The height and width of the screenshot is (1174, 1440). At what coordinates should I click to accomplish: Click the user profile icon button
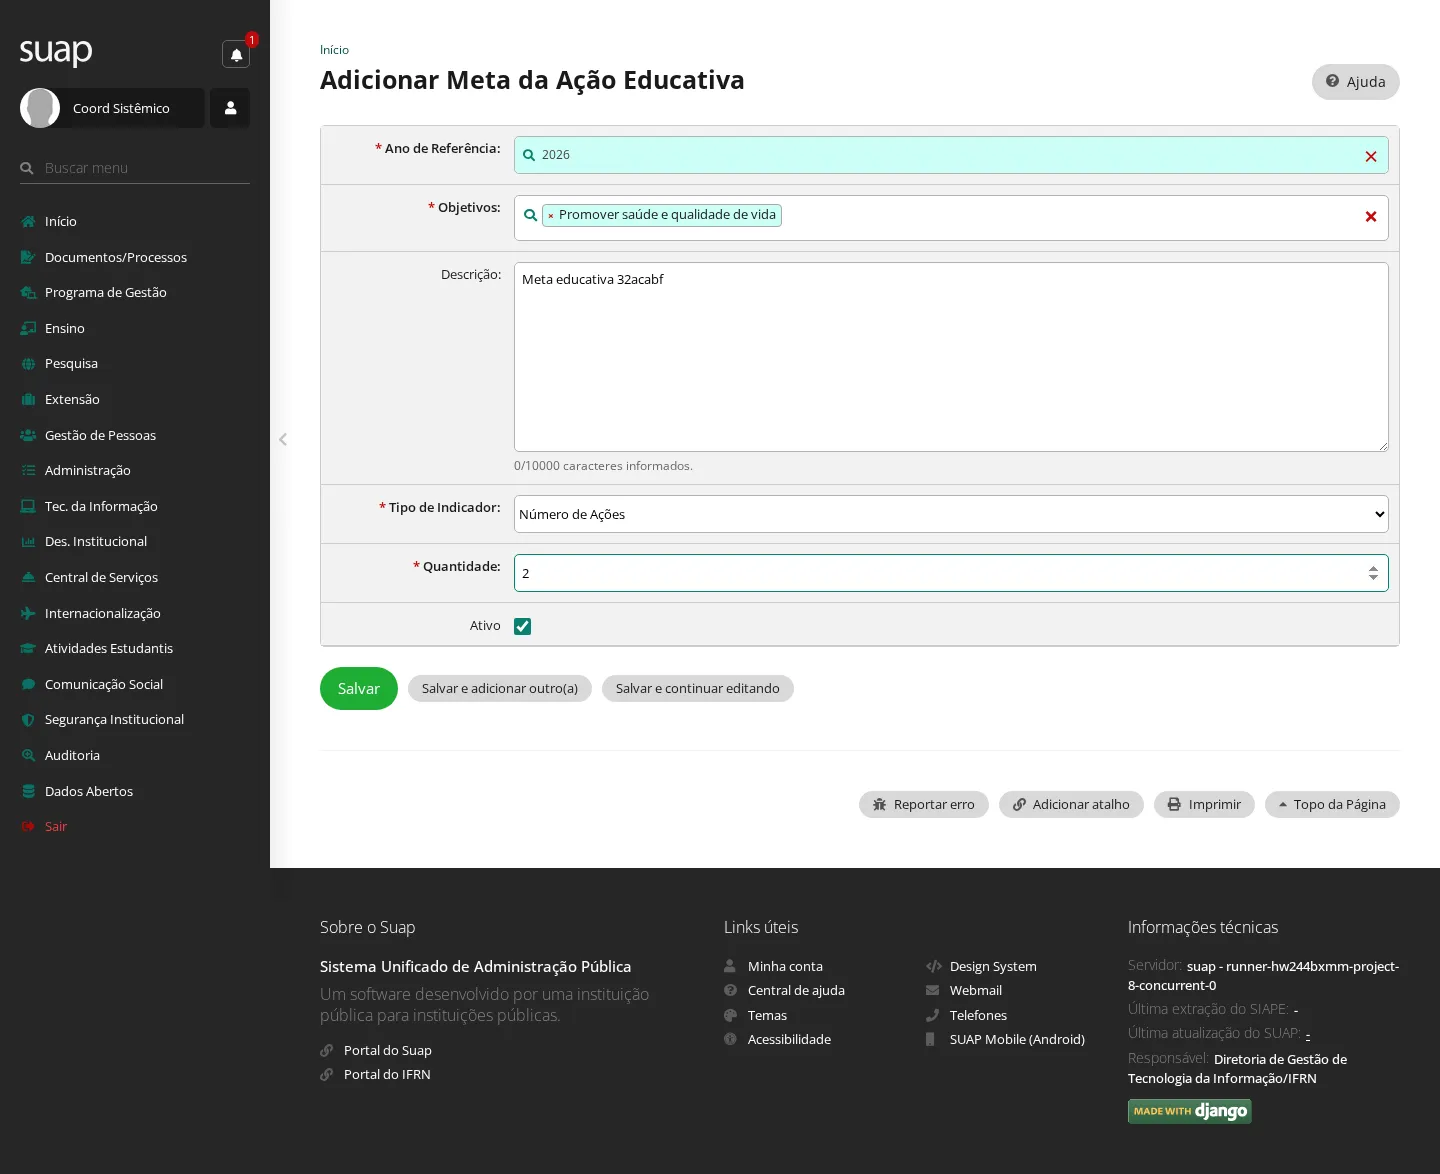click(x=230, y=108)
